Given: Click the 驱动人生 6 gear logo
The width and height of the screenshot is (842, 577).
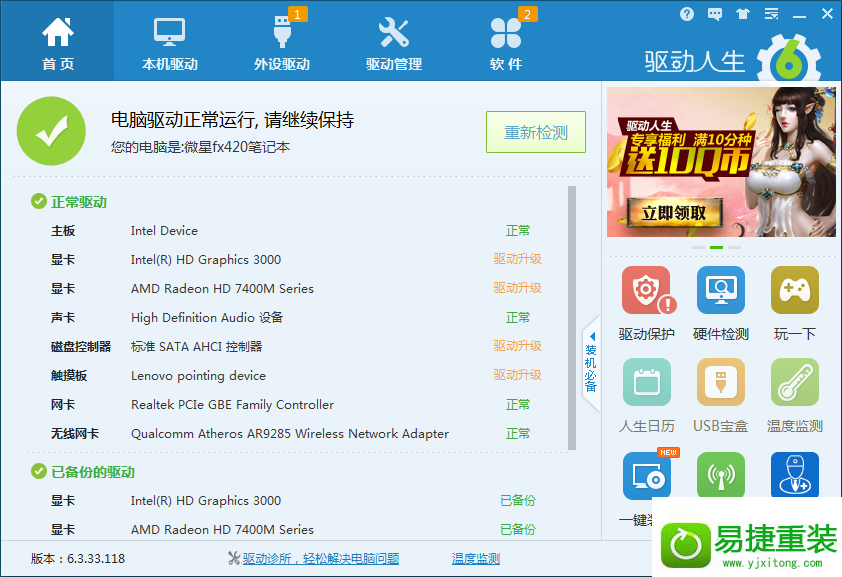Looking at the screenshot, I should [788, 60].
